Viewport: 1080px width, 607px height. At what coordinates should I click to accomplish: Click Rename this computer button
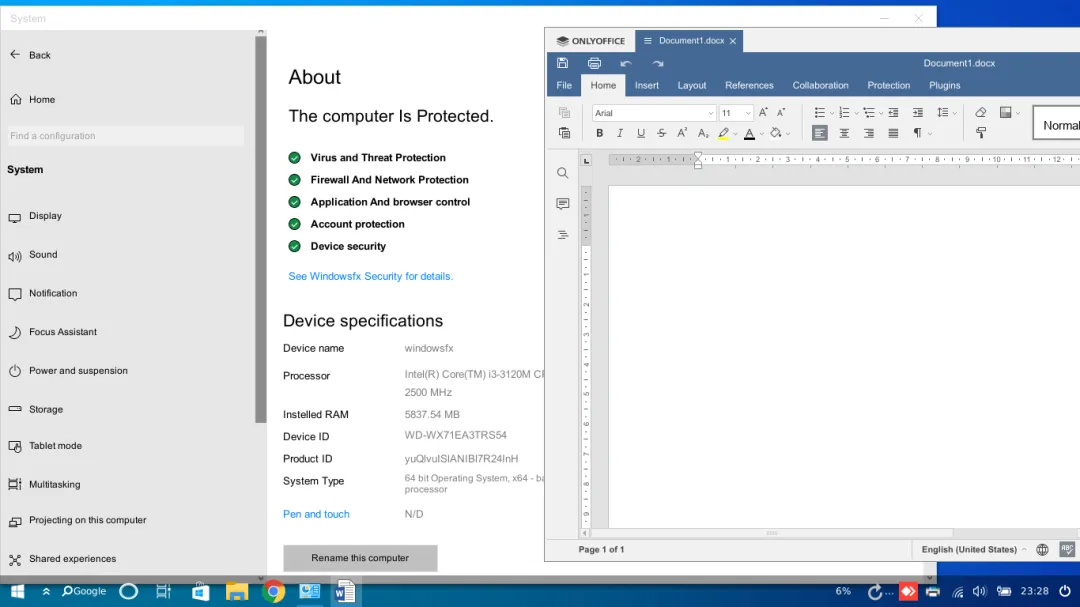[x=360, y=558]
